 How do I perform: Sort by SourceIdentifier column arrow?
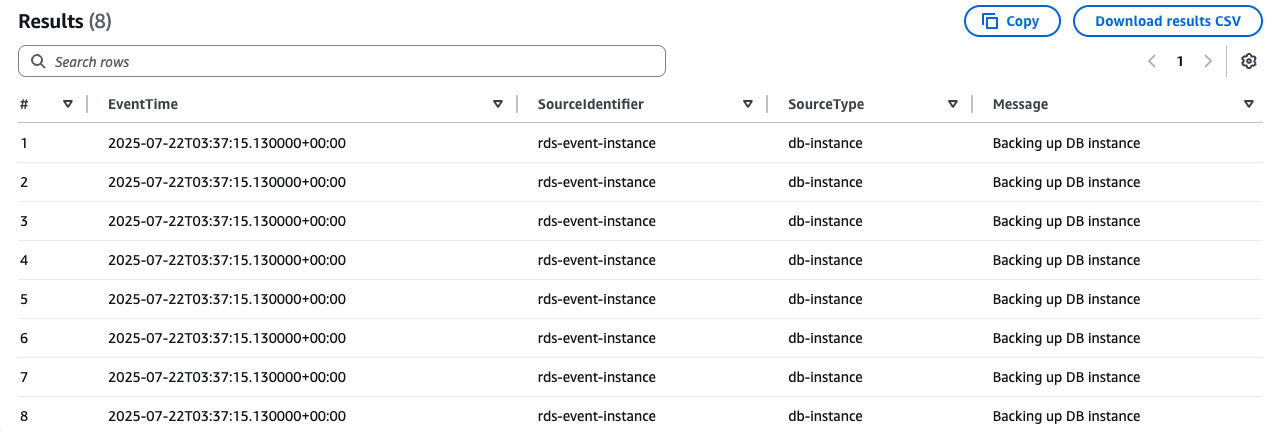[x=747, y=104]
